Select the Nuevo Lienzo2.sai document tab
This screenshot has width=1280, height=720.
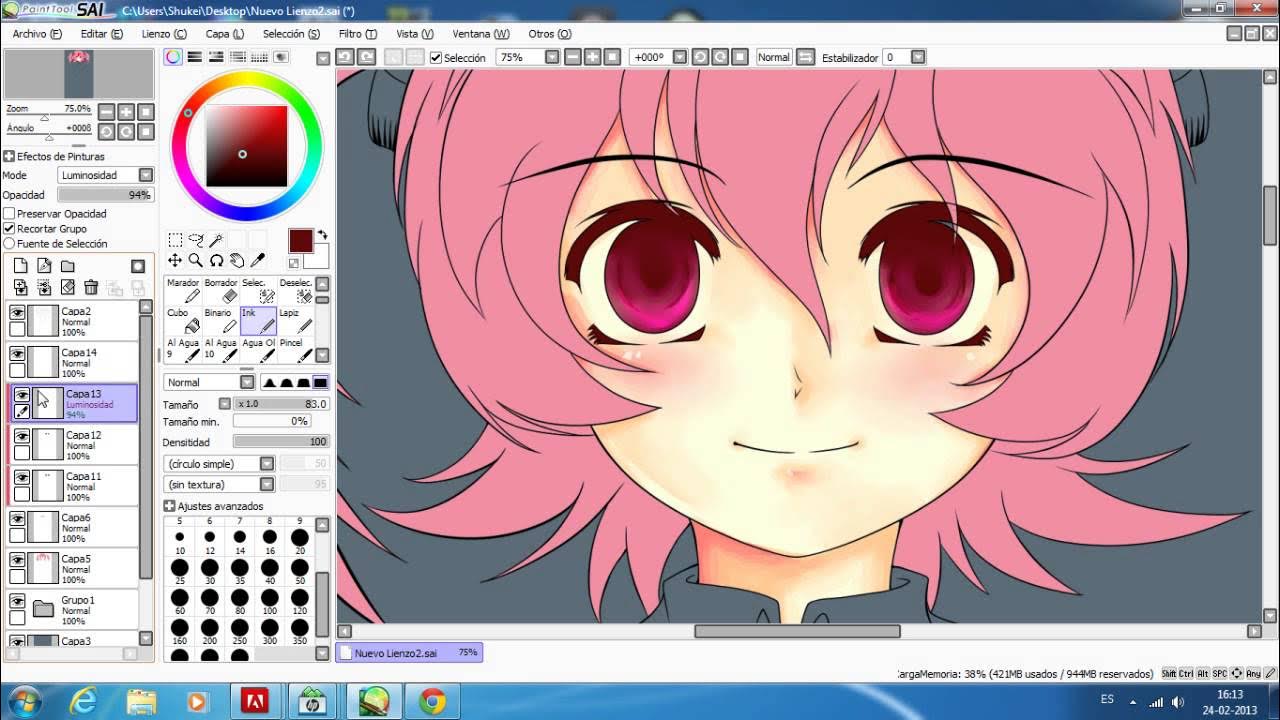tap(409, 652)
